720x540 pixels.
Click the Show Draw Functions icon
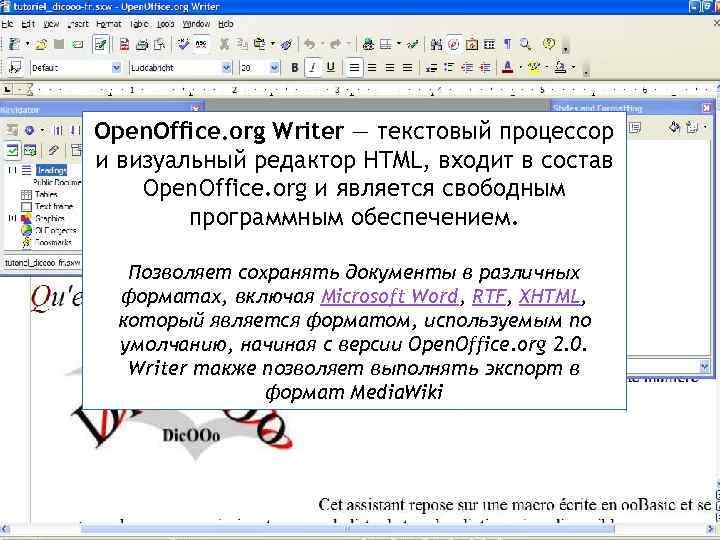(412, 45)
